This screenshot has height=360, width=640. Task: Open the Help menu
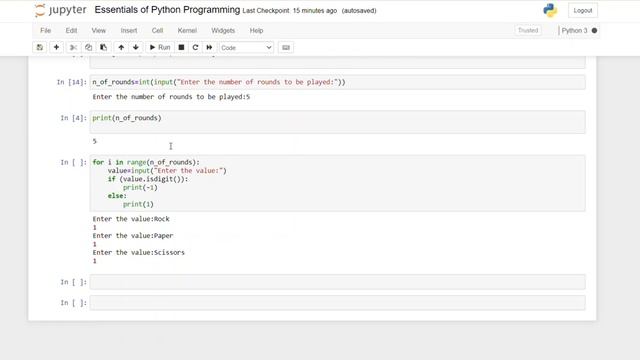256,31
